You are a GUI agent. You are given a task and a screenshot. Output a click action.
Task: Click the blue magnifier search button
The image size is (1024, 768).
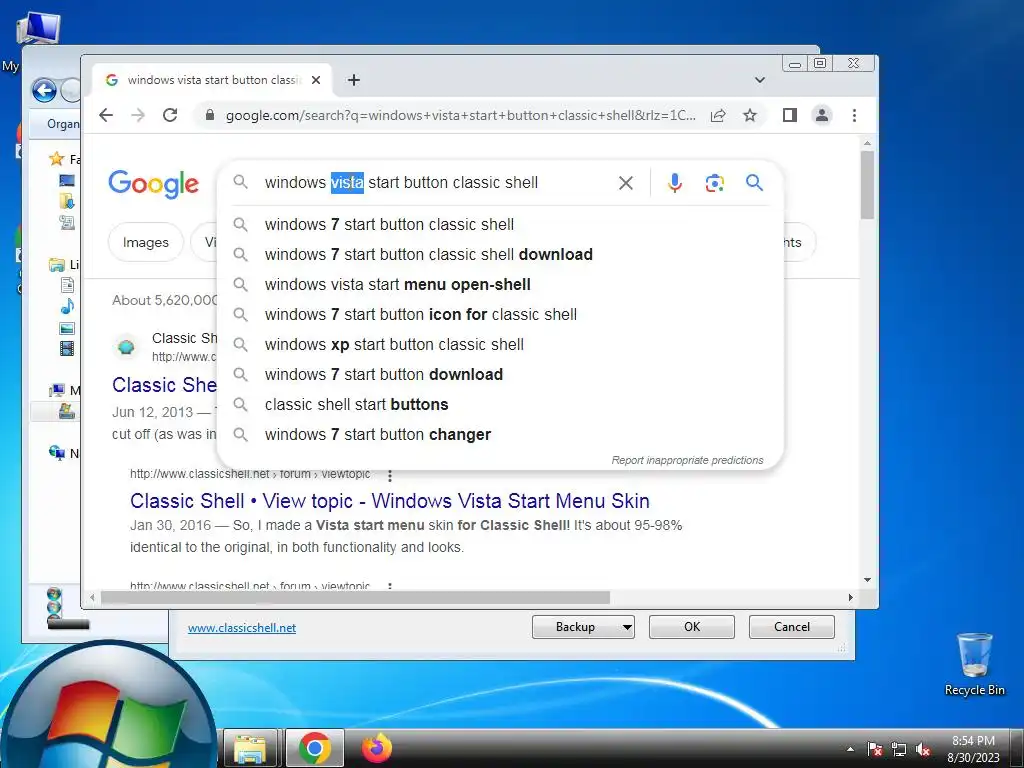click(754, 183)
